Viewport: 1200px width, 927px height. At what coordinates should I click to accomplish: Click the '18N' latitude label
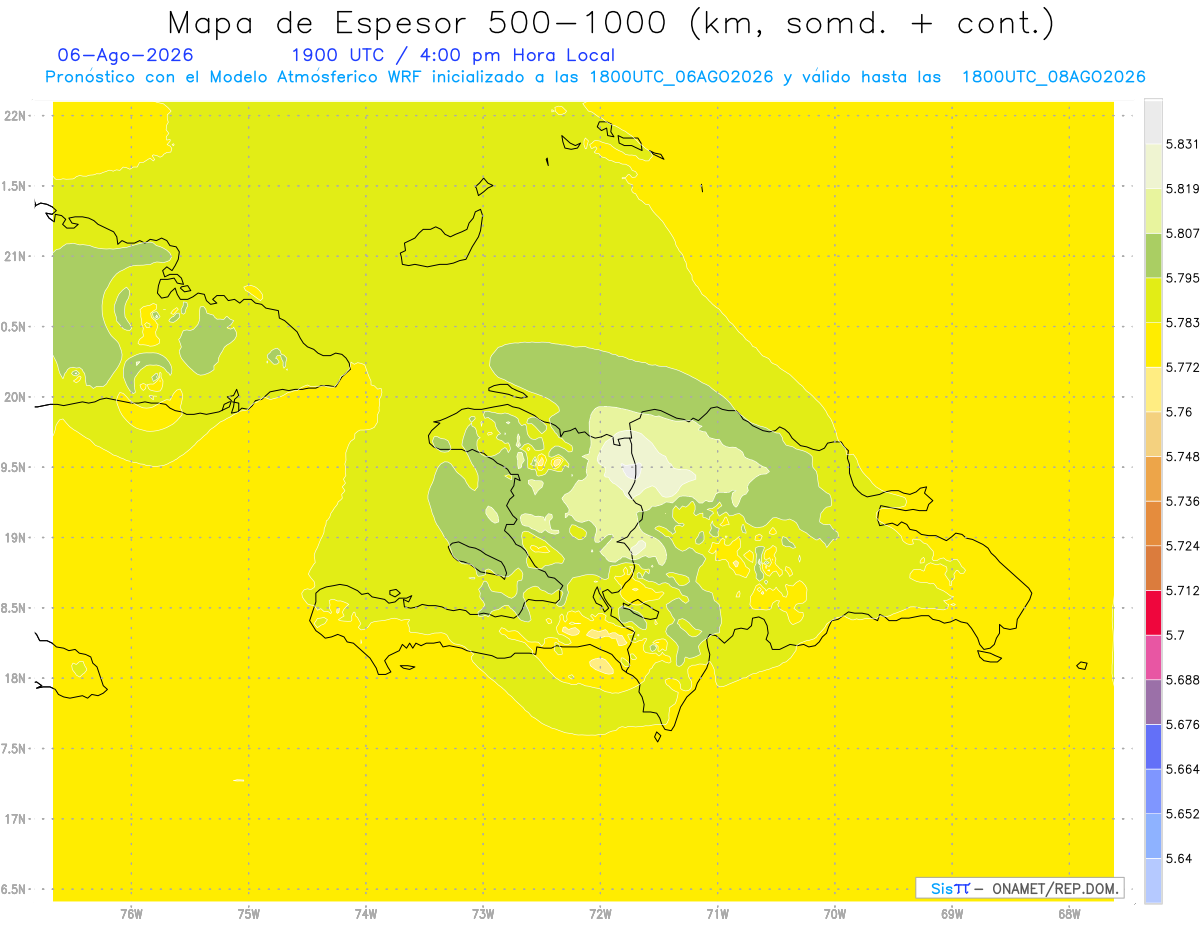pos(17,678)
